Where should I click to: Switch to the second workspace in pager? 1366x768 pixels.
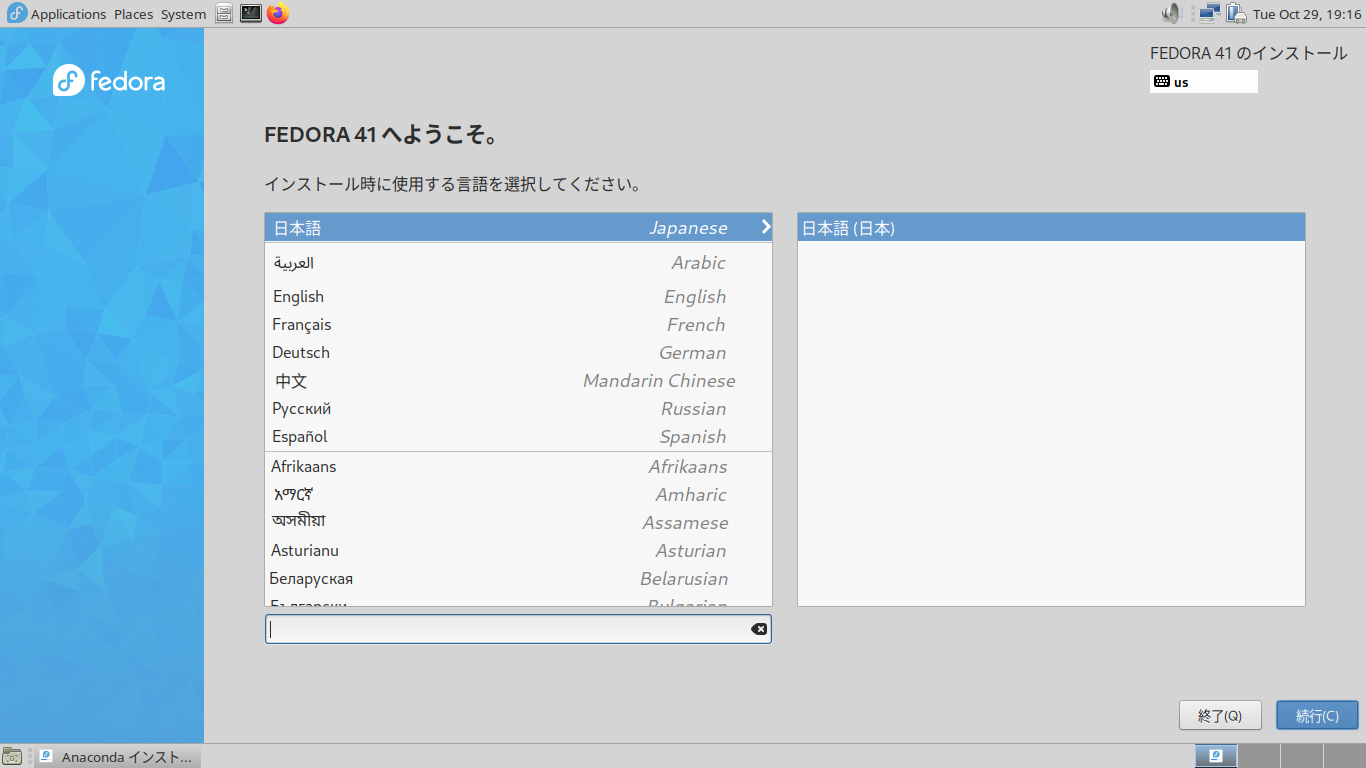[1258, 756]
